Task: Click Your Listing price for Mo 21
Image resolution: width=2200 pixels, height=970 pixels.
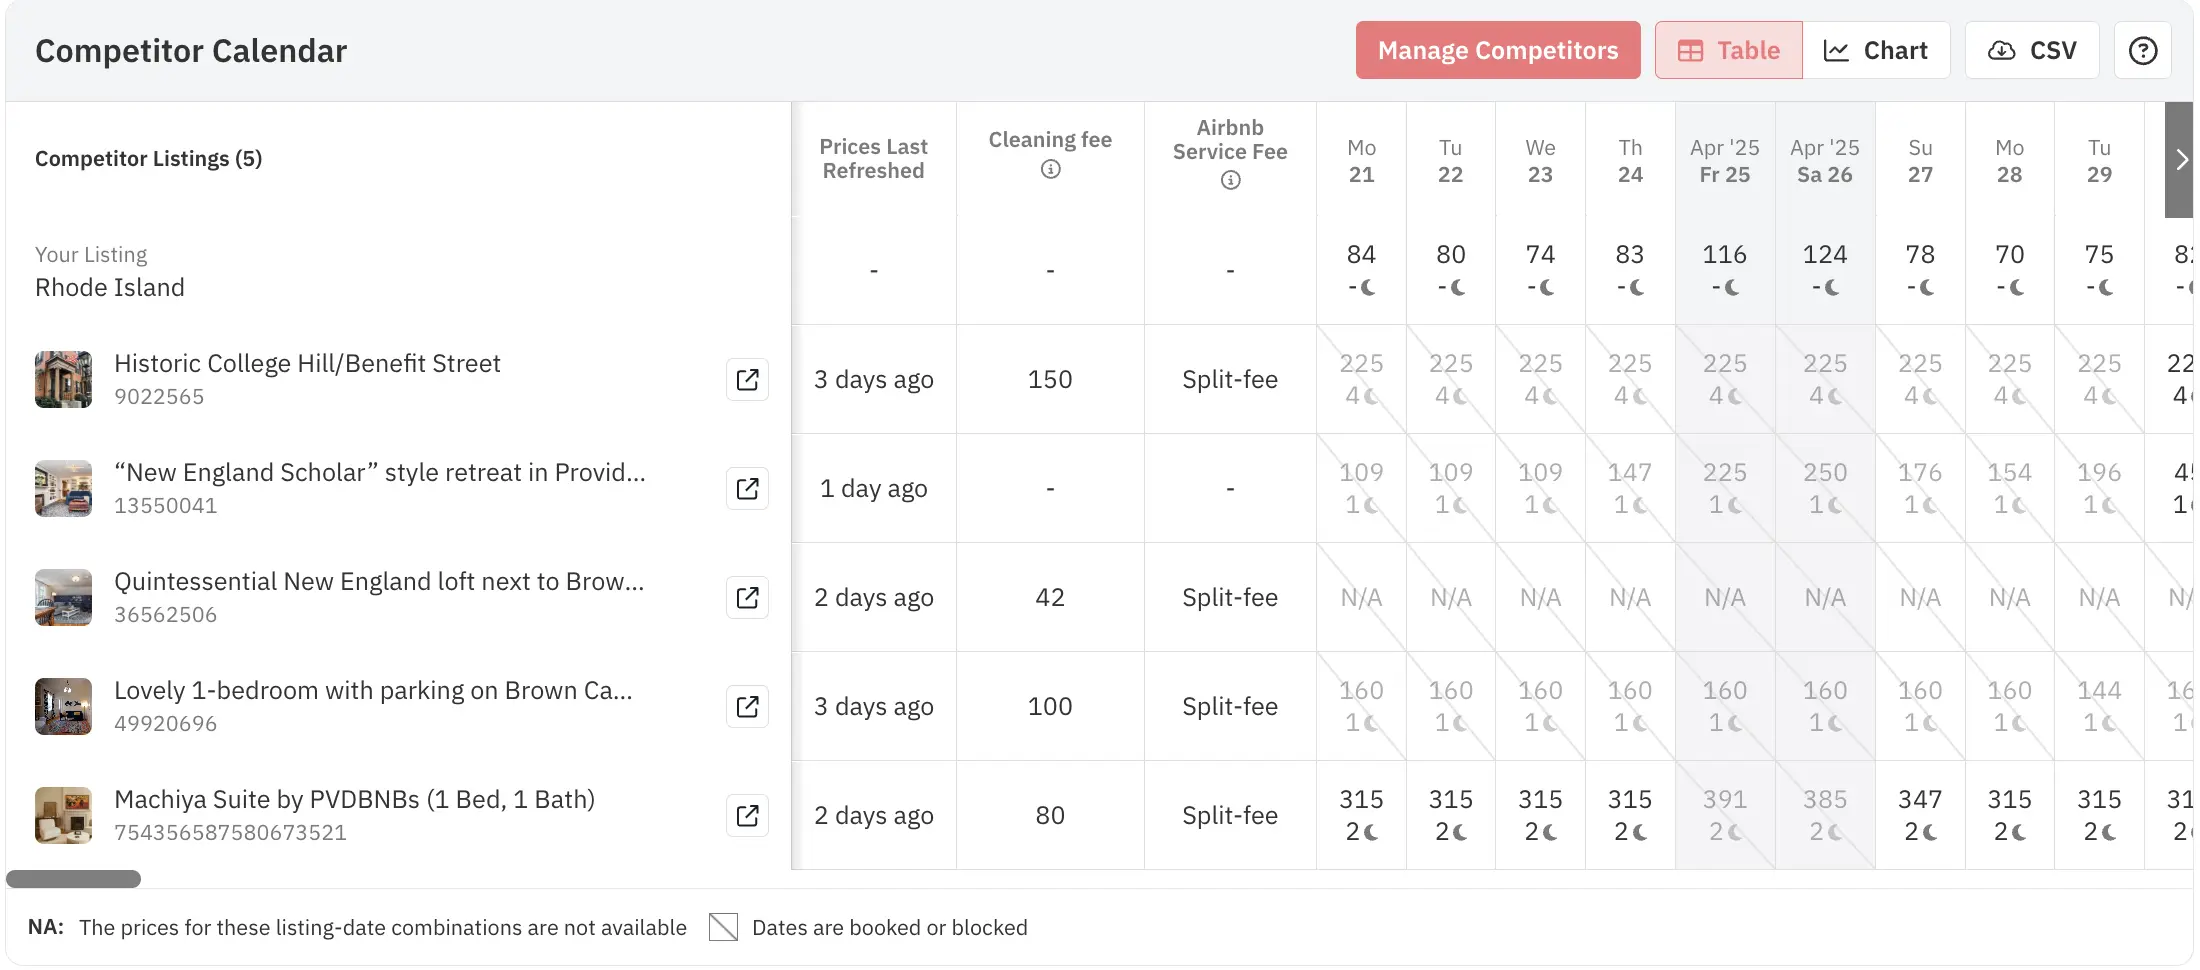Action: tap(1361, 256)
